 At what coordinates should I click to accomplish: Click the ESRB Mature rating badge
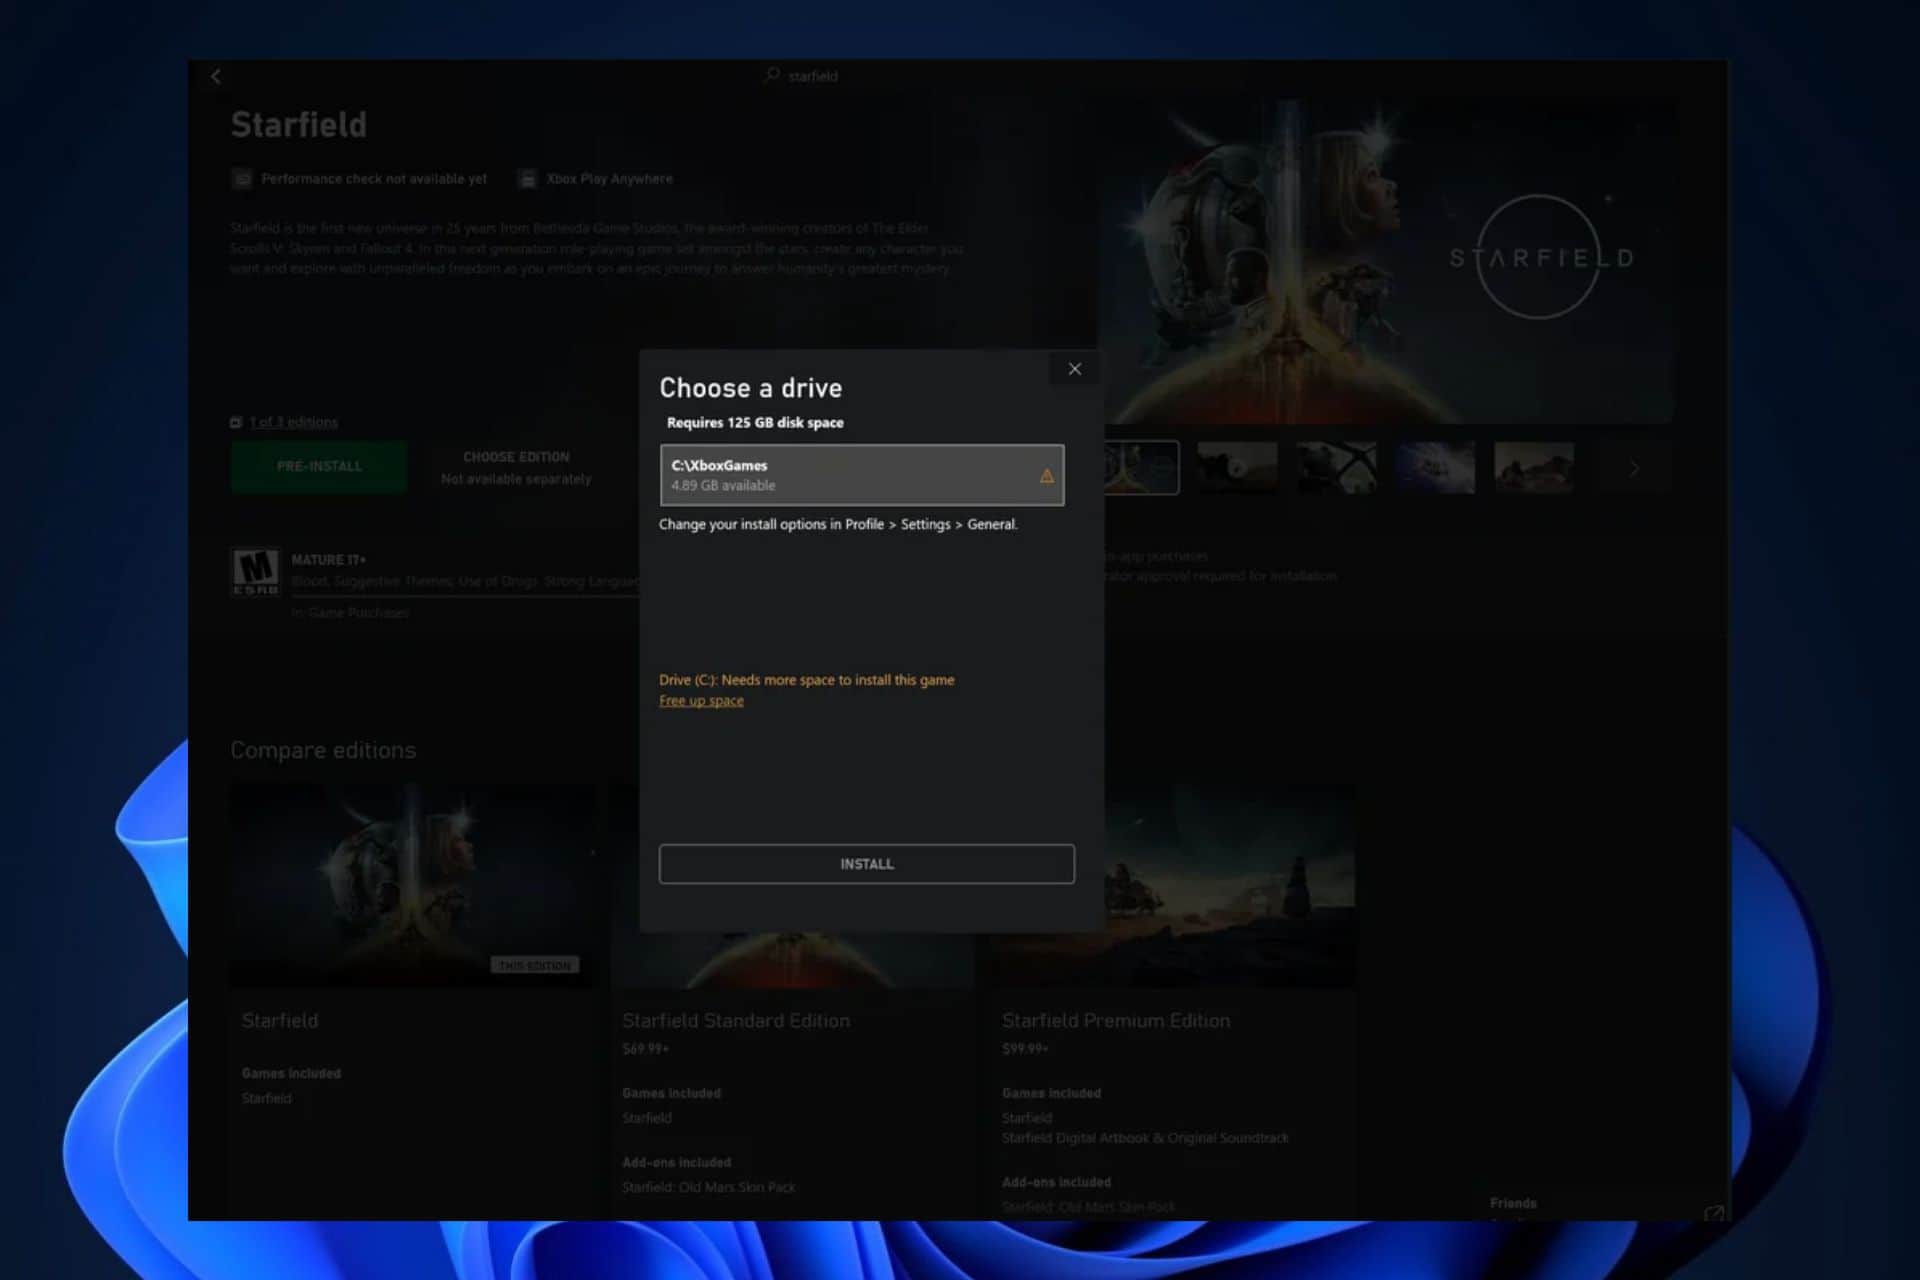tap(255, 573)
